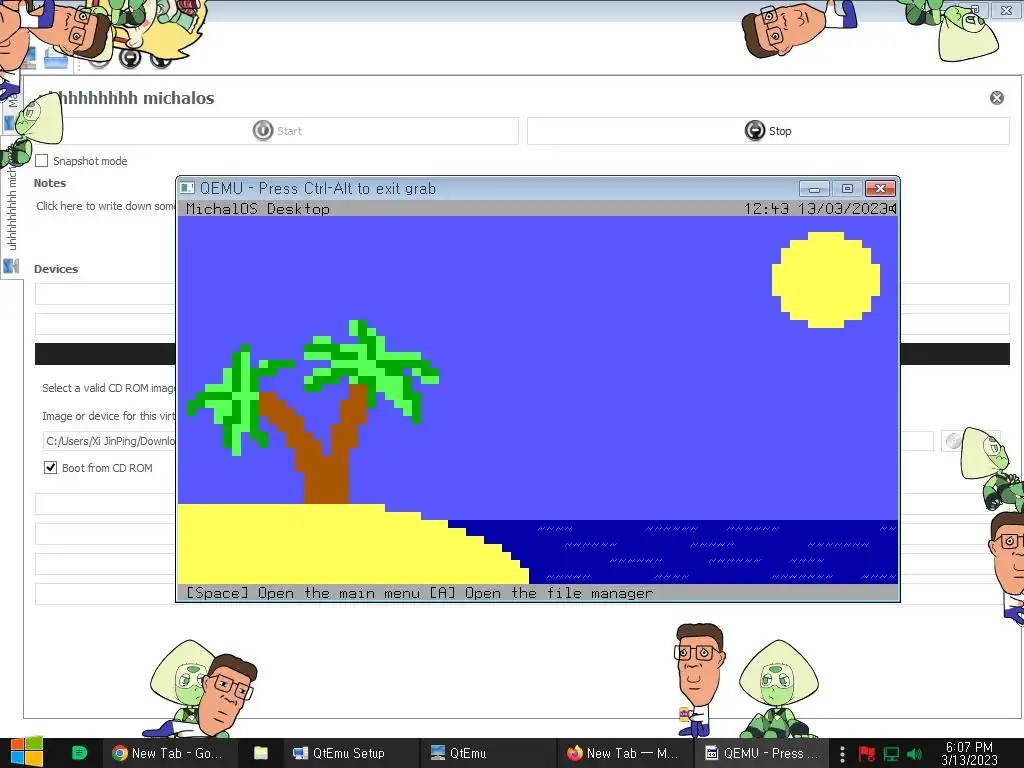Open the Windows Start menu
The image size is (1024, 768).
[26, 753]
